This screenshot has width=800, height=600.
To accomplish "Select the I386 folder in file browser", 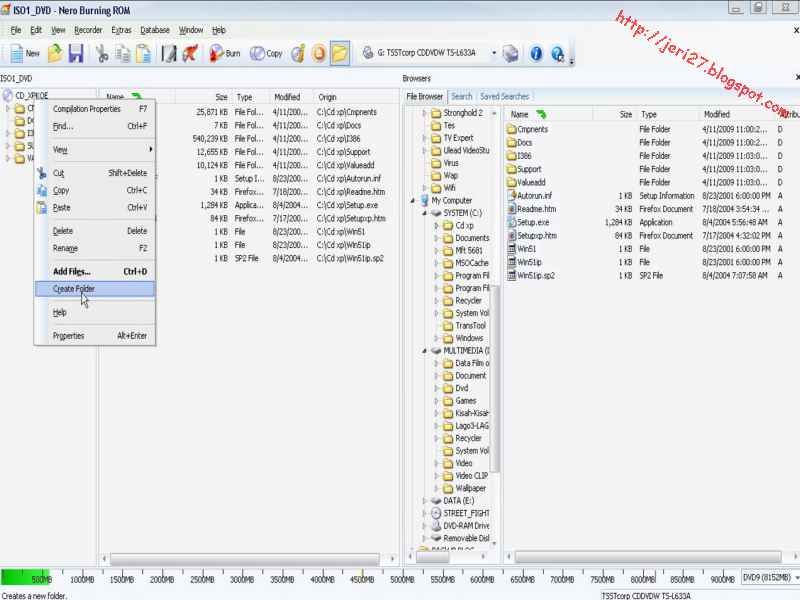I will coord(519,156).
